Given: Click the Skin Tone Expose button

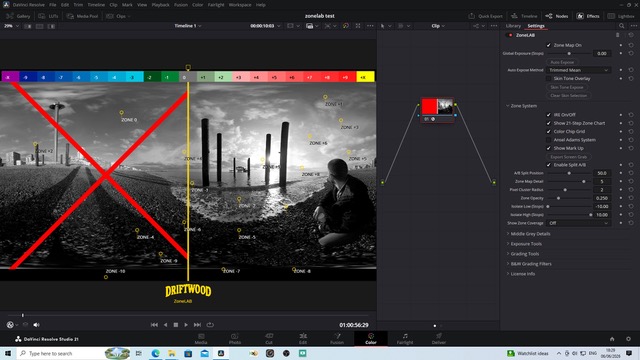Looking at the screenshot, I should [567, 87].
